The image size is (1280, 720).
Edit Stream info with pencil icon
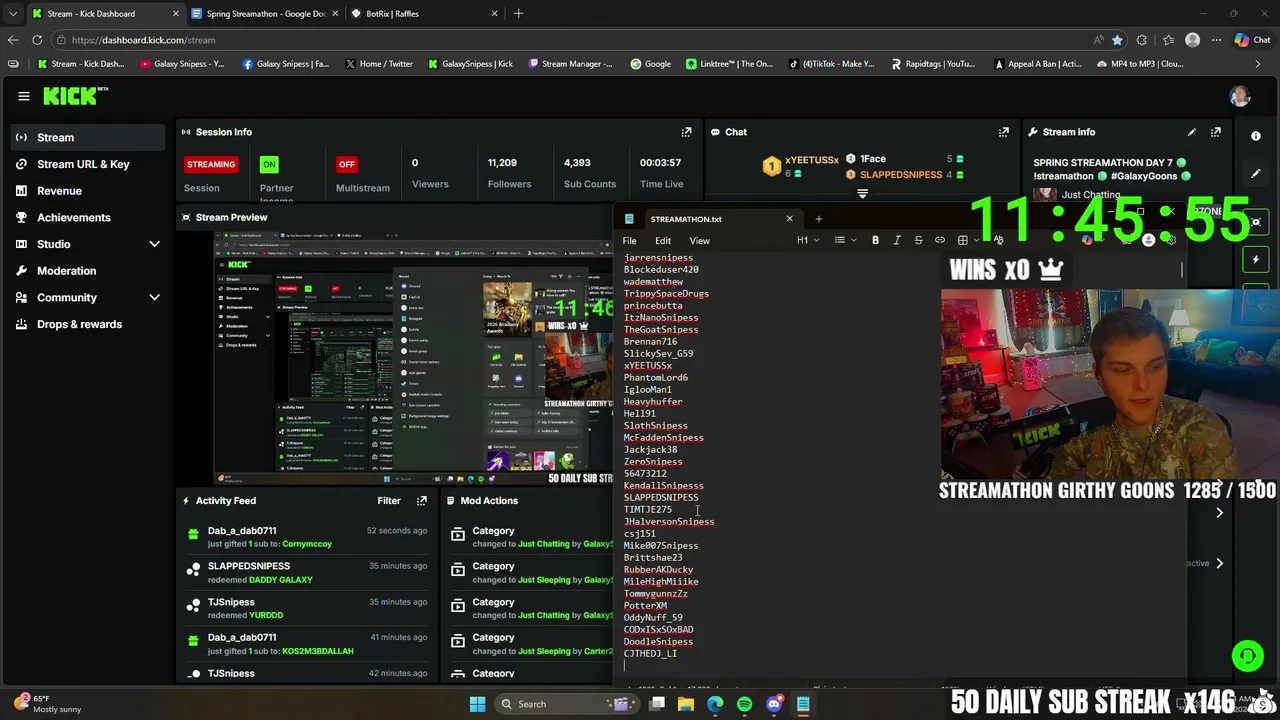(1191, 132)
